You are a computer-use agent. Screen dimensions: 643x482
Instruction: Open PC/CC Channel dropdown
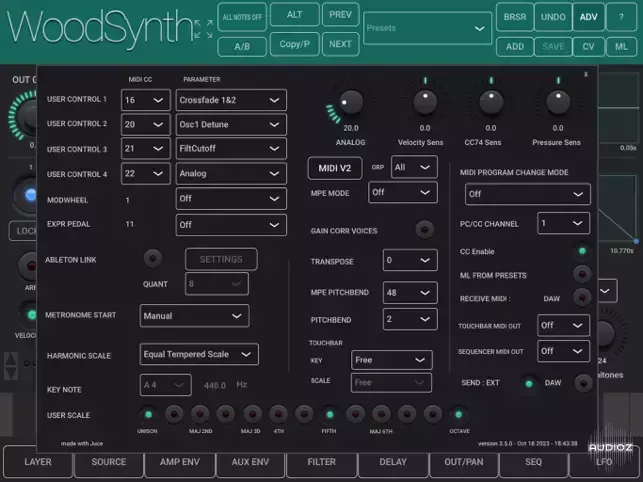click(x=563, y=224)
